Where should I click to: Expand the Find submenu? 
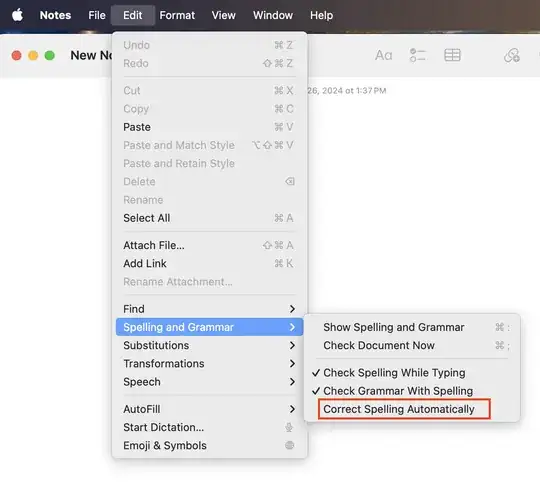[209, 309]
